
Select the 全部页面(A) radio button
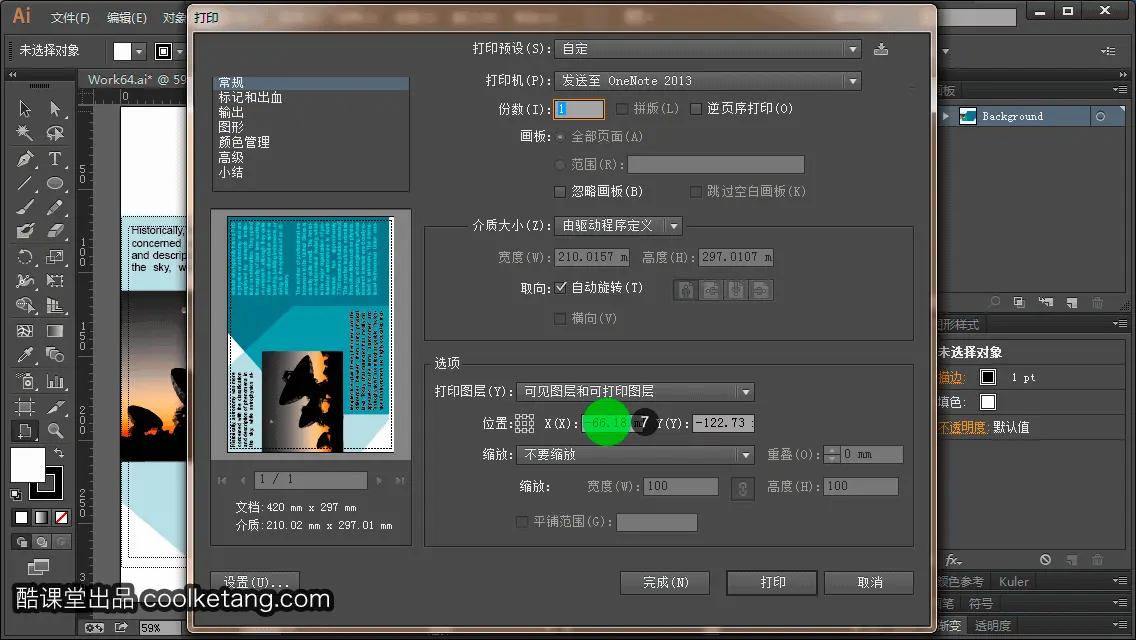tap(560, 137)
